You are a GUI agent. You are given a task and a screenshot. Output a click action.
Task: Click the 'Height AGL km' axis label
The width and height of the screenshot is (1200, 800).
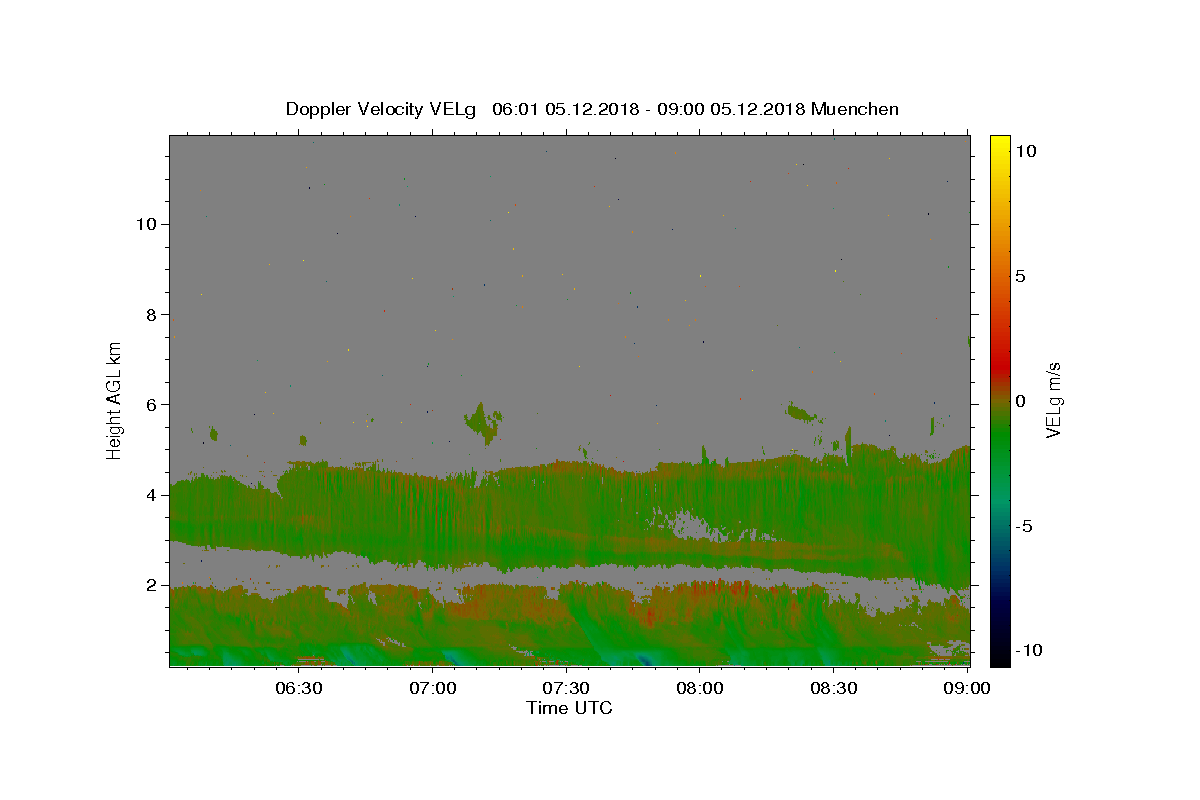[115, 400]
